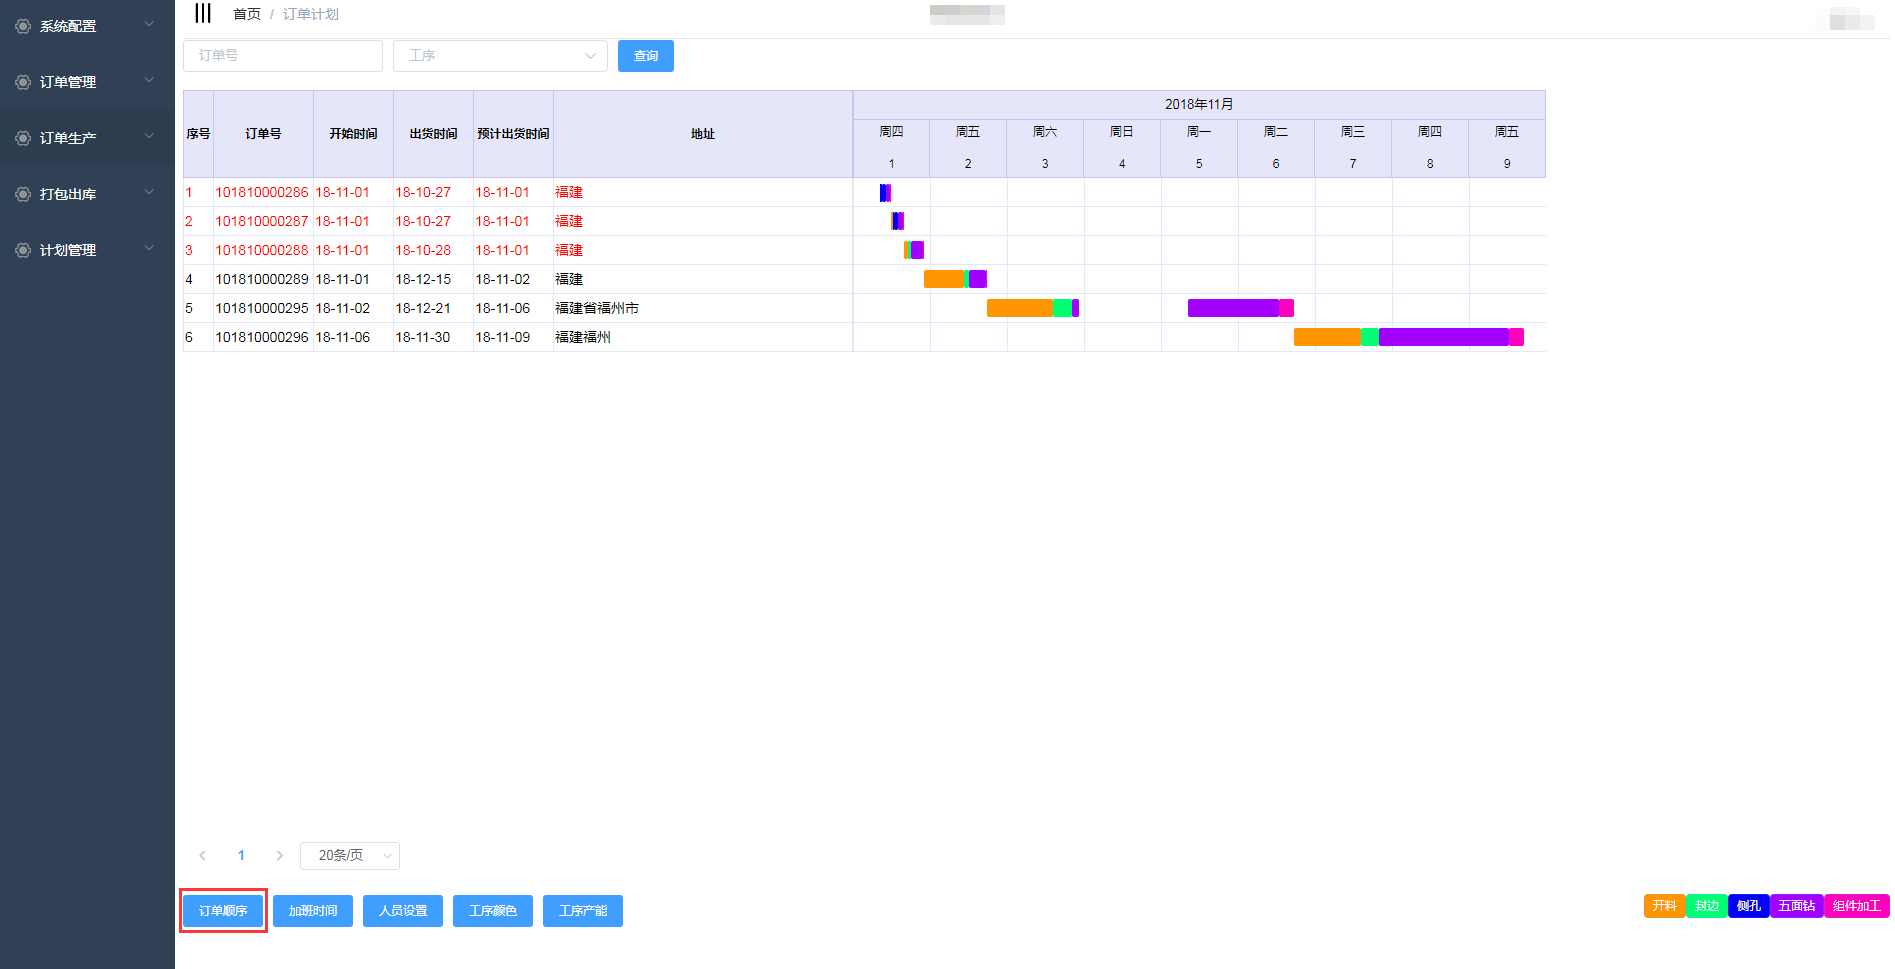Expand the 计划管理 sidebar menu chevron
The width and height of the screenshot is (1895, 969).
pyautogui.click(x=149, y=248)
